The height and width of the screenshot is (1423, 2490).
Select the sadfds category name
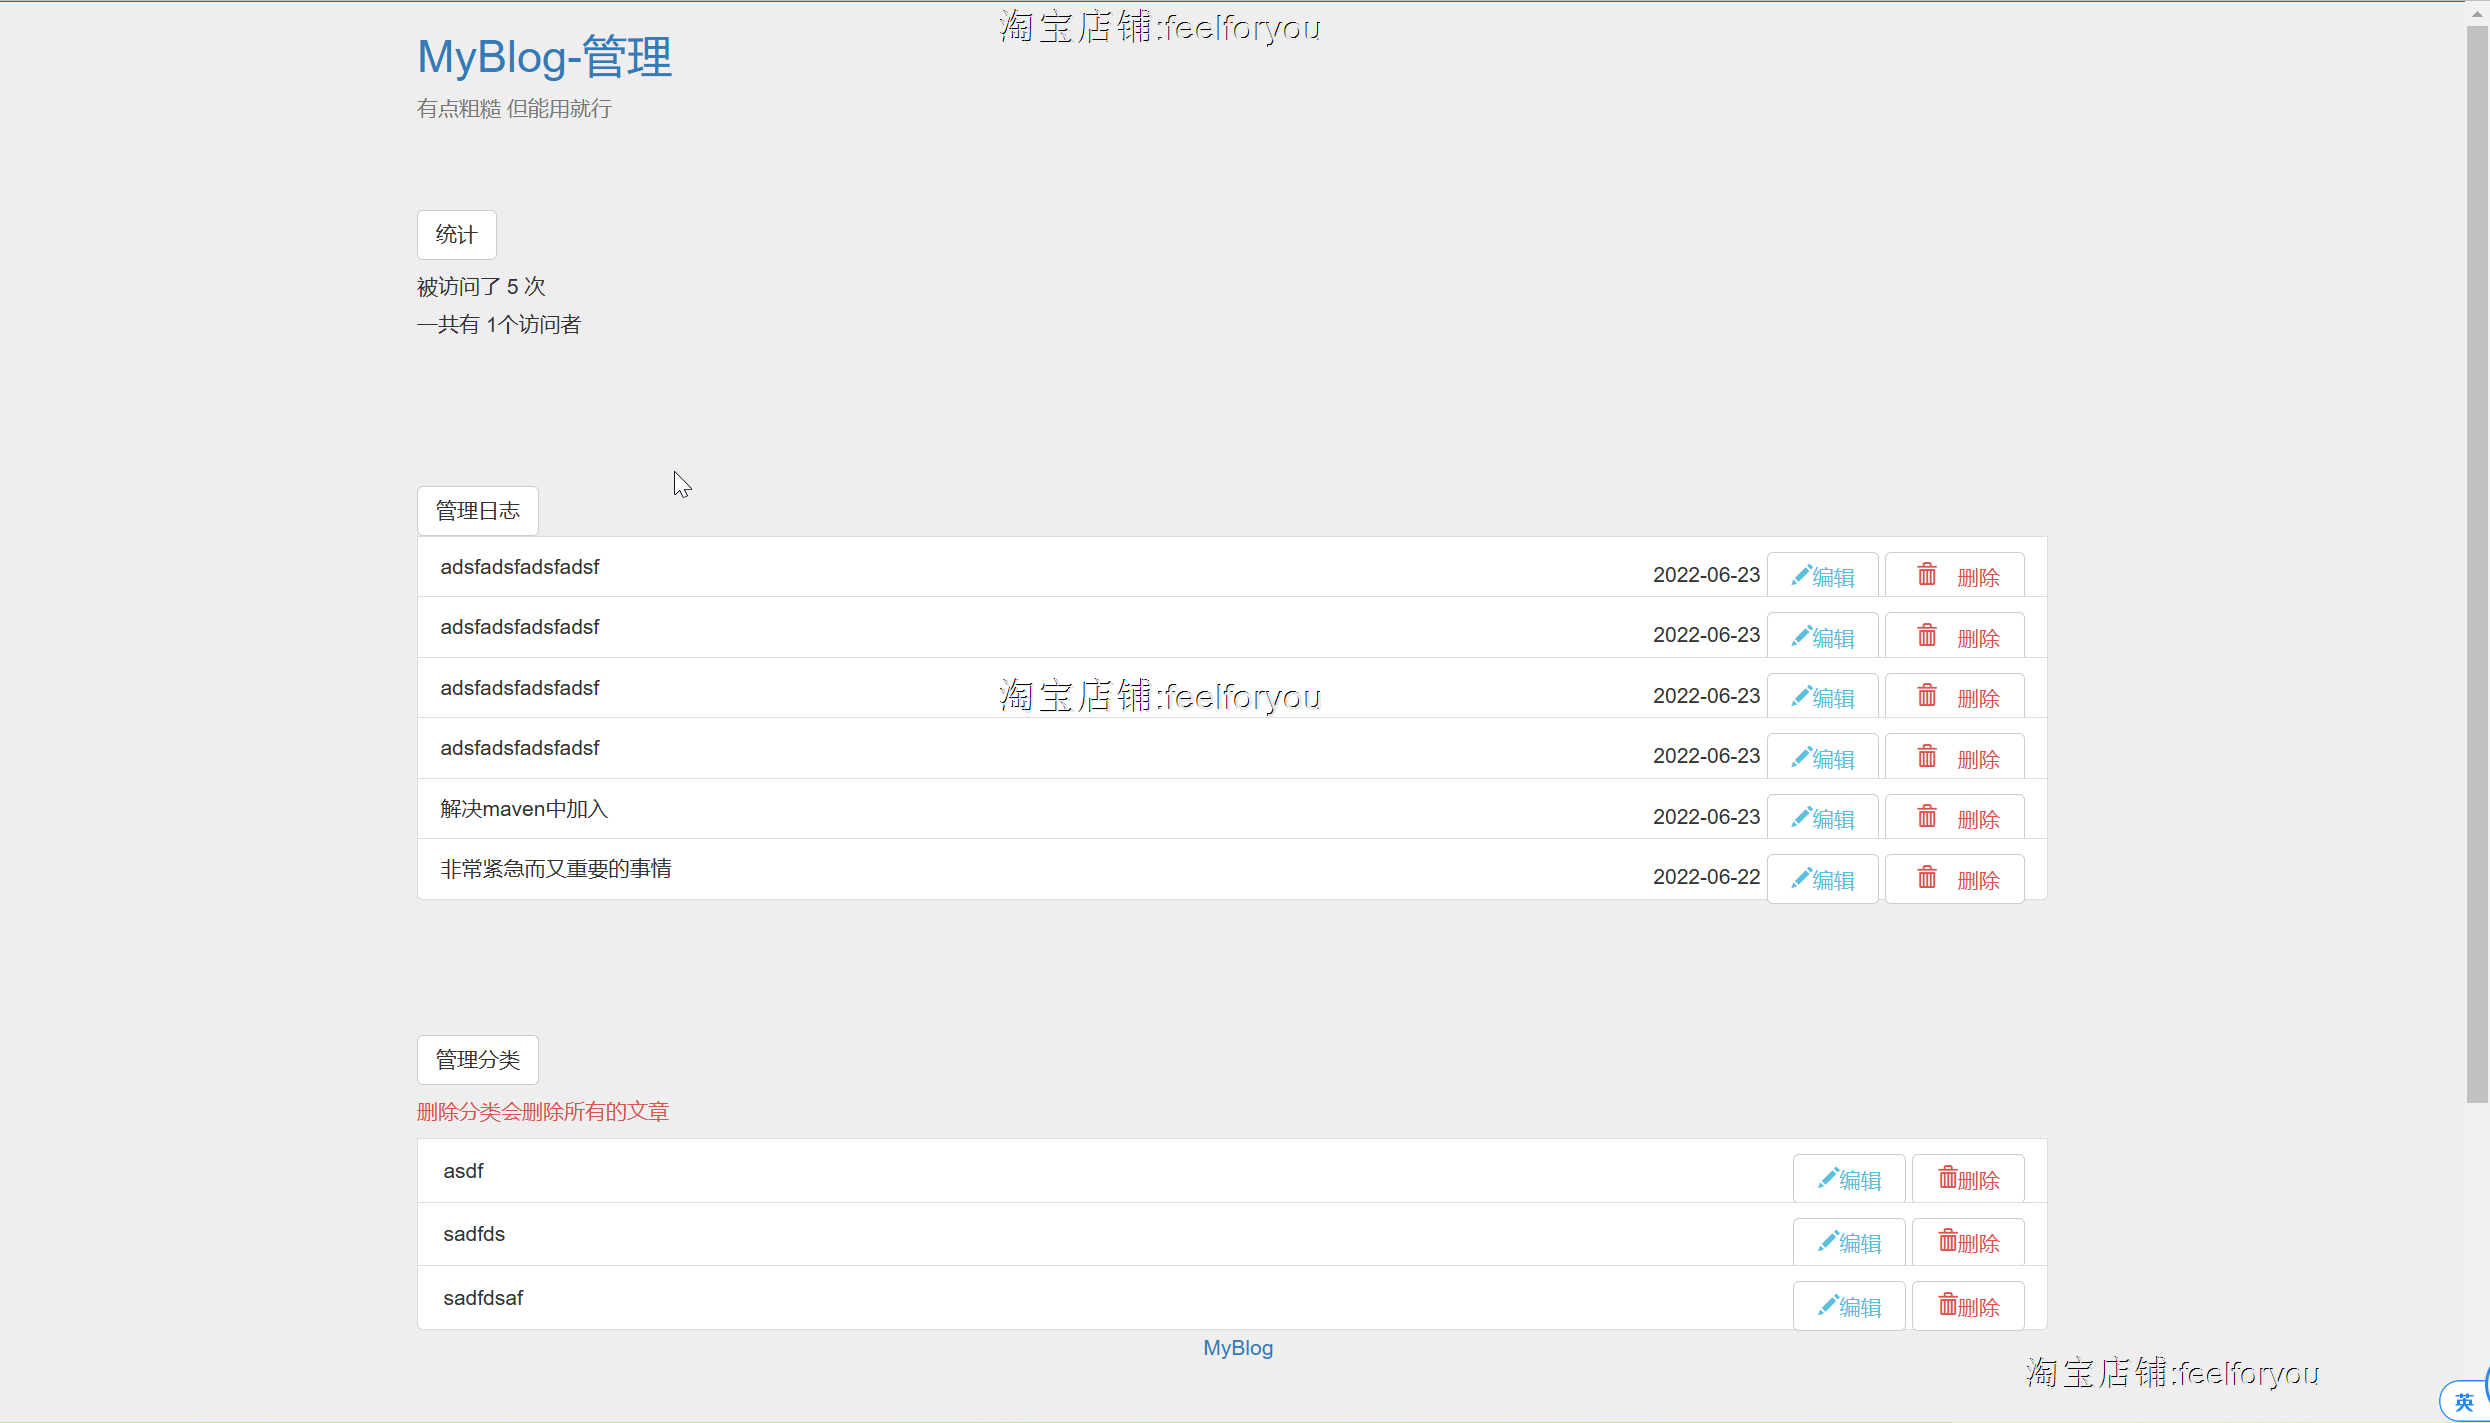tap(474, 1234)
